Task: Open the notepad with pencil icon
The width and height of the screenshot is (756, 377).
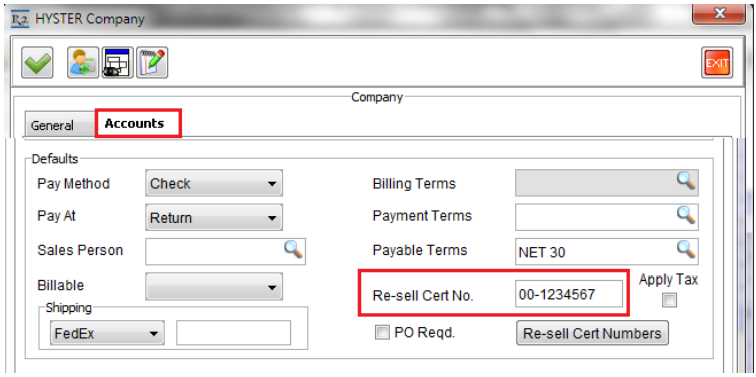Action: 152,63
